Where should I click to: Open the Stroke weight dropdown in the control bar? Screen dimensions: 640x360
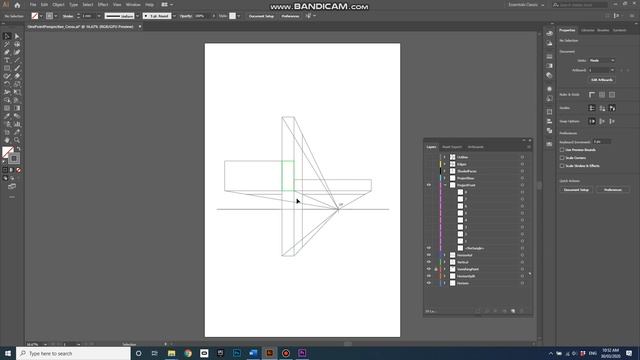[x=99, y=16]
